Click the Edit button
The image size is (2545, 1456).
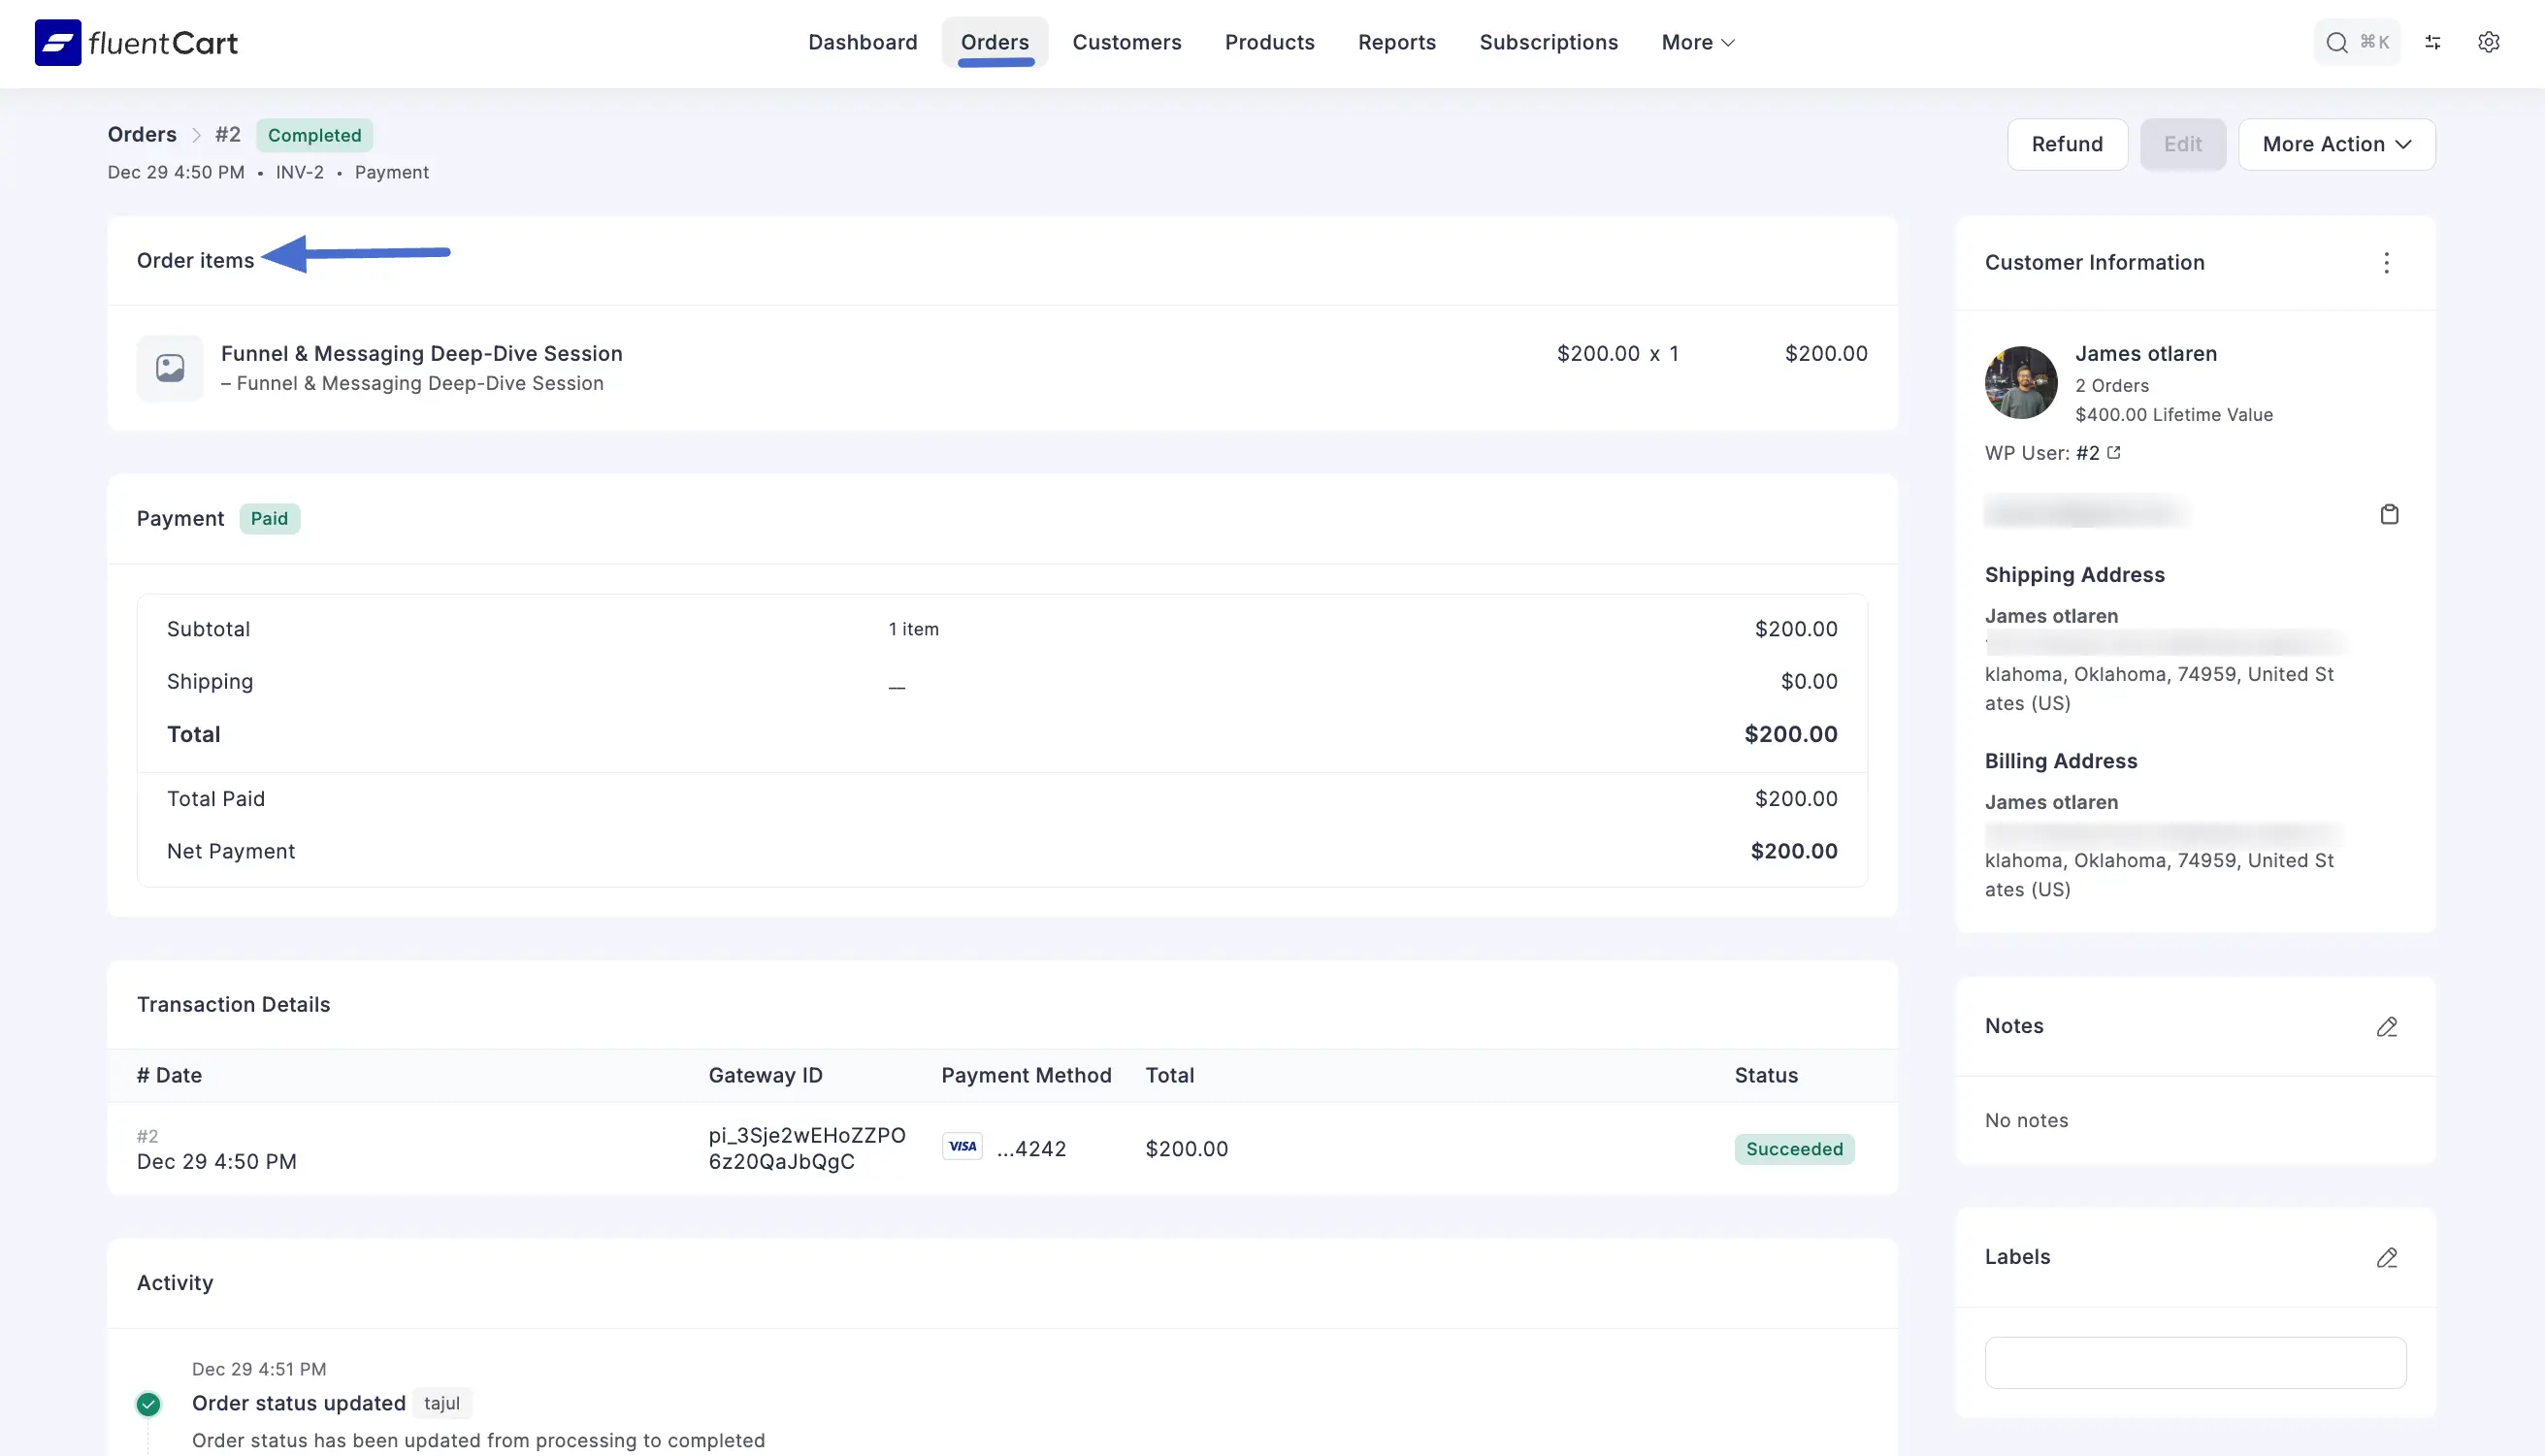(2182, 144)
